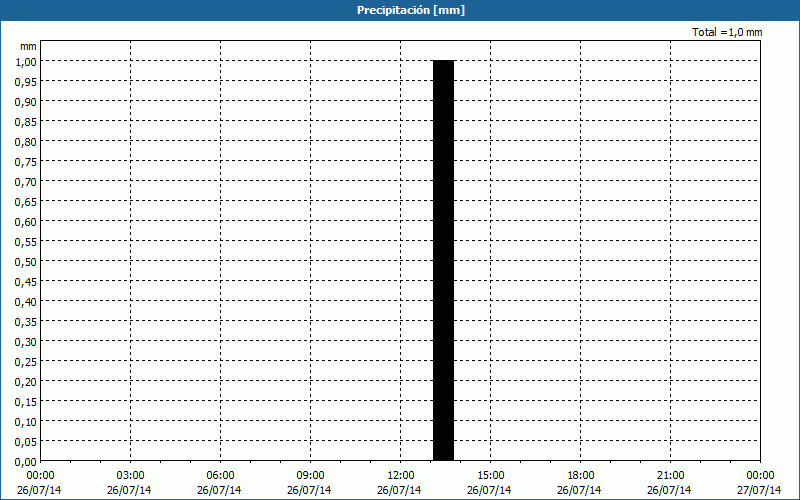Click the 'mm' unit label above axis

tap(28, 46)
